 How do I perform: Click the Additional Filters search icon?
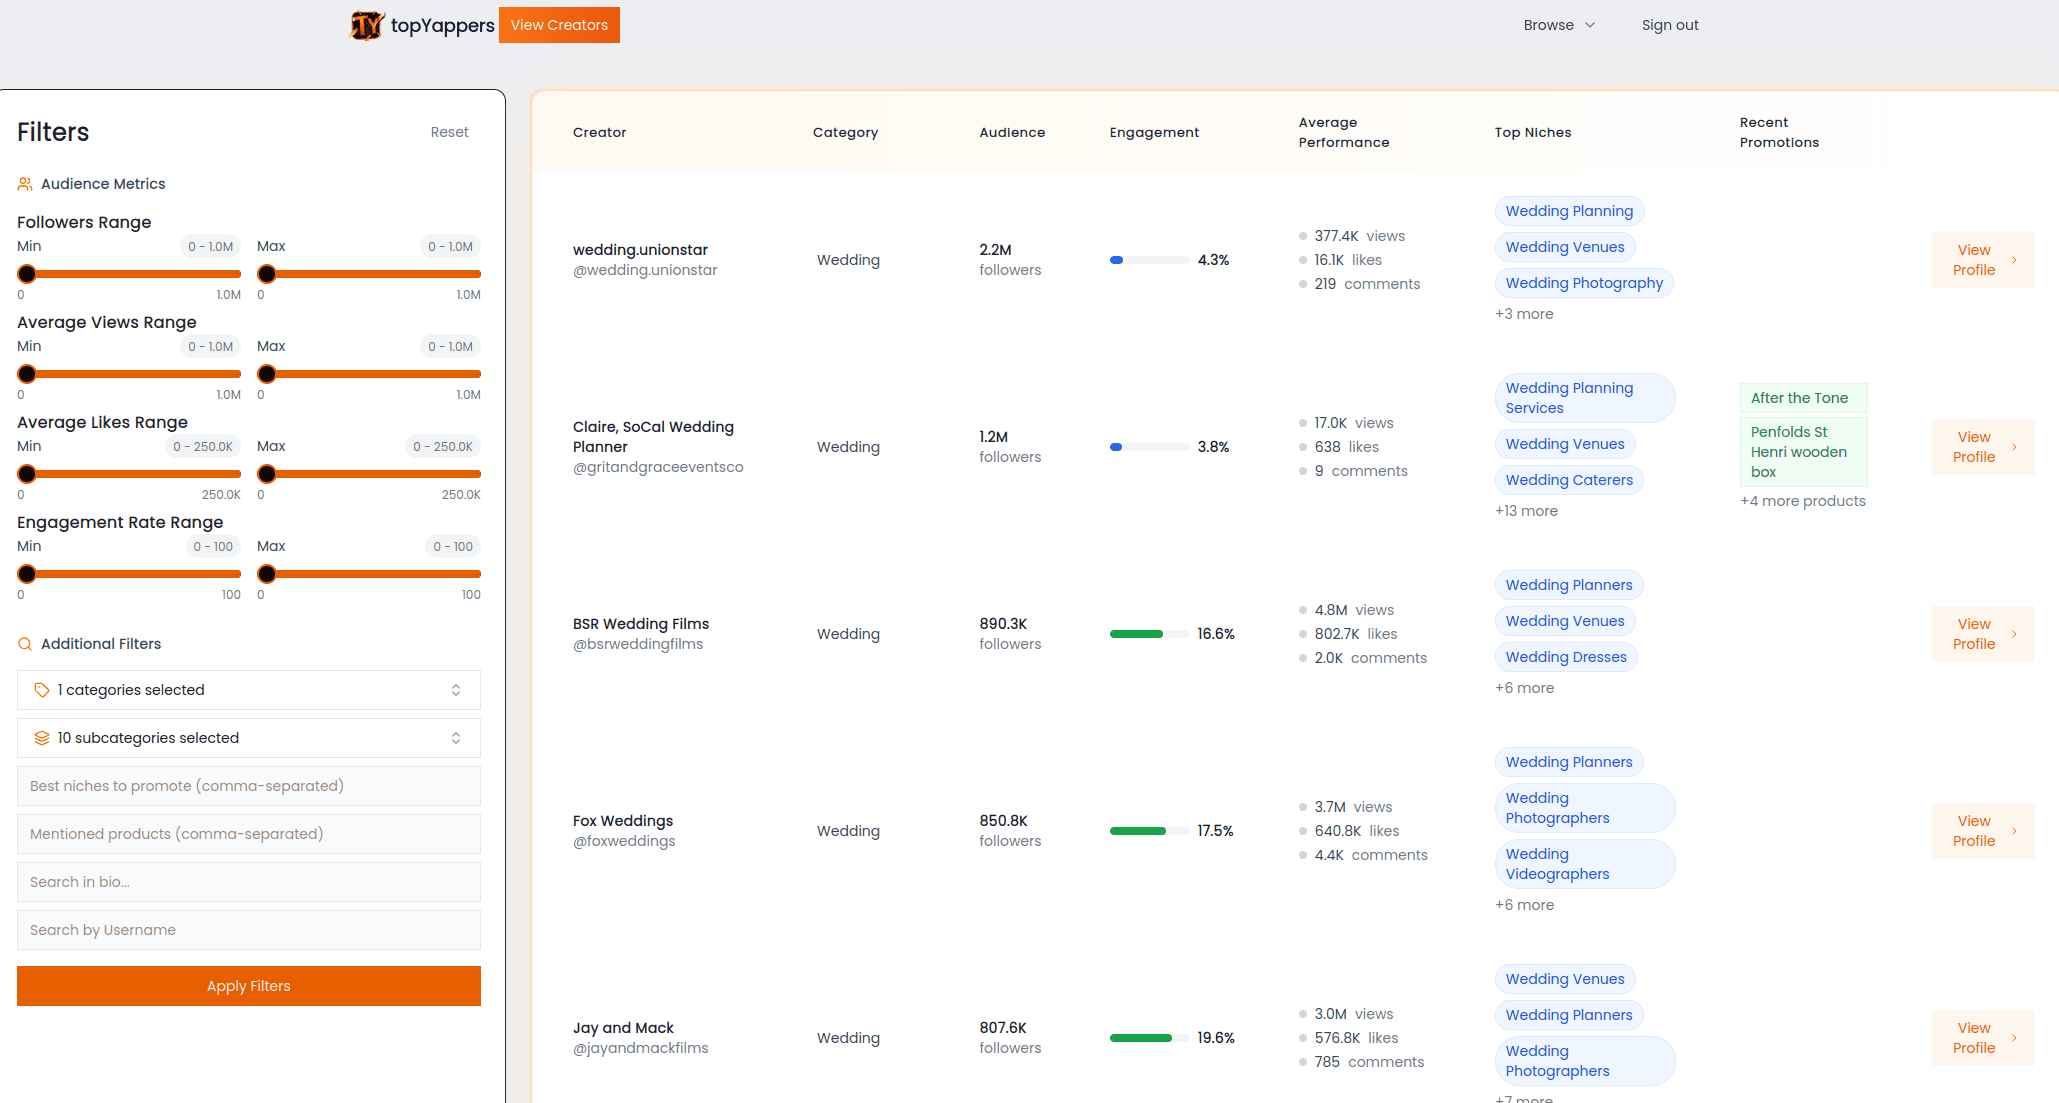point(25,644)
